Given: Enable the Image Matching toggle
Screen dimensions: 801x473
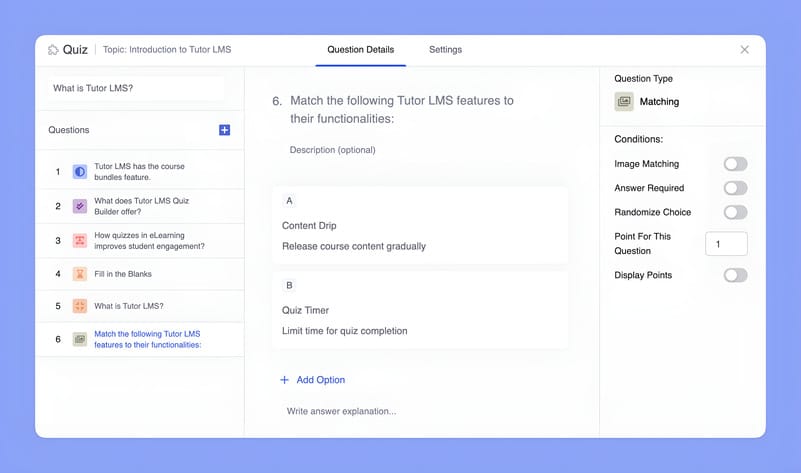Looking at the screenshot, I should (x=735, y=164).
